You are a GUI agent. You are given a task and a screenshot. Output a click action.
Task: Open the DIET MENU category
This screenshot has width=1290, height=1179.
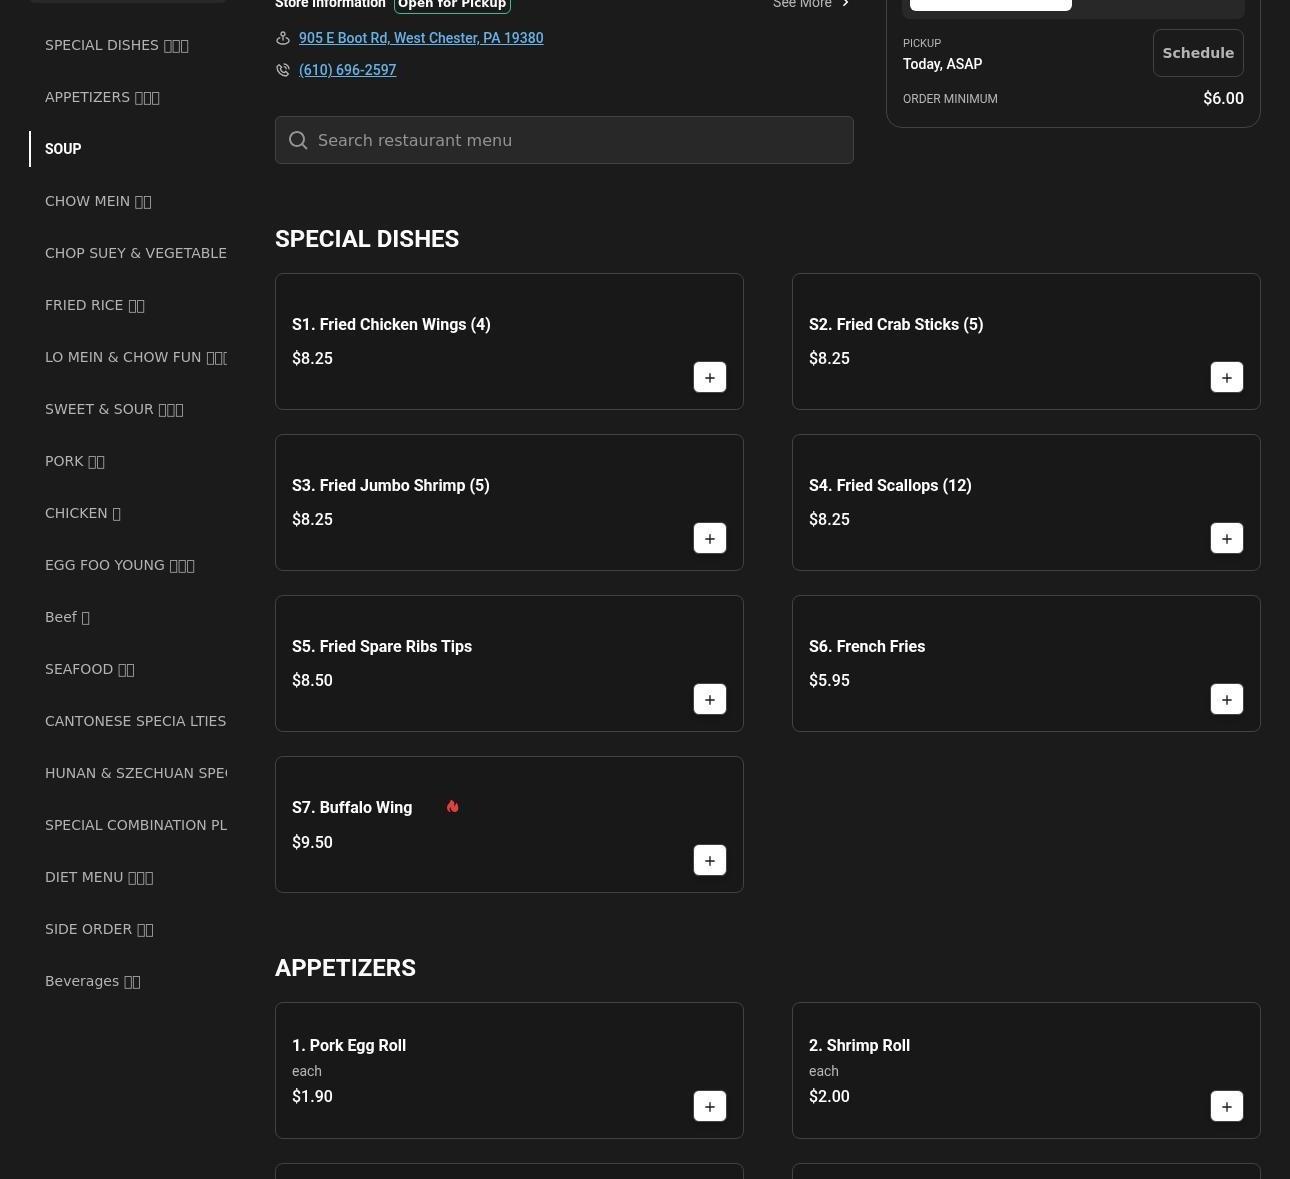99,877
